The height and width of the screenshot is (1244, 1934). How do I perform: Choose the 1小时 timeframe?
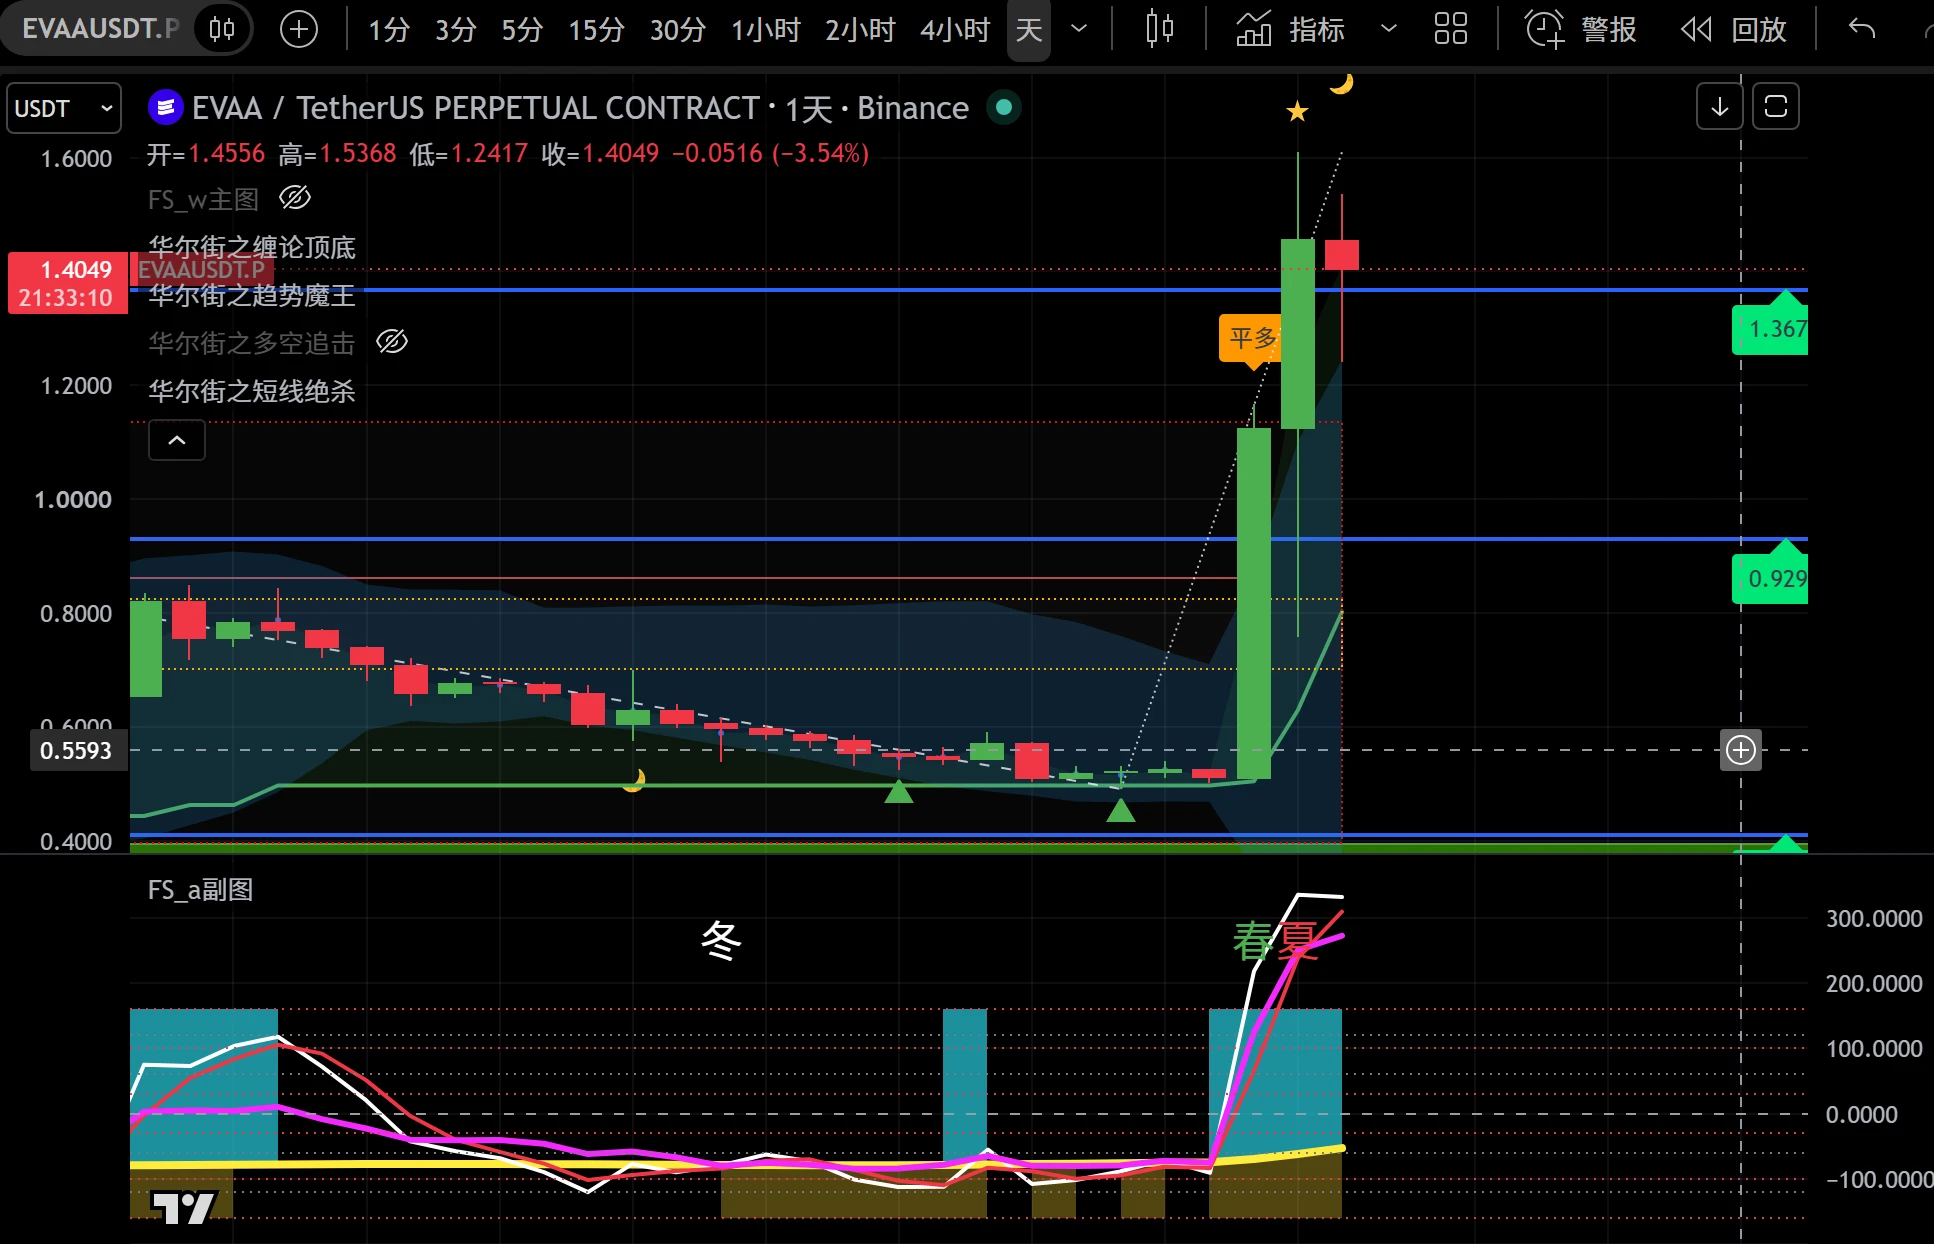click(x=766, y=30)
